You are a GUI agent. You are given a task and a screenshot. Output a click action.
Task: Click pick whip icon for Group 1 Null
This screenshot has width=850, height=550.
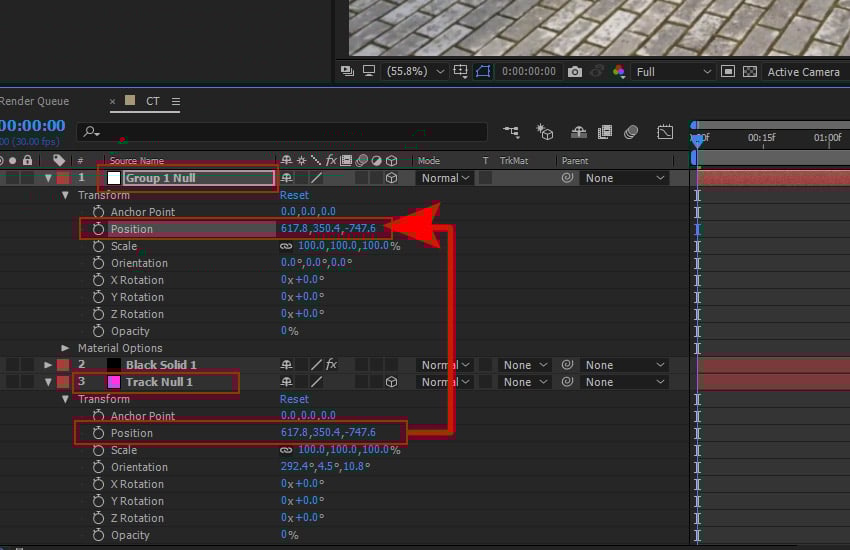(x=567, y=178)
